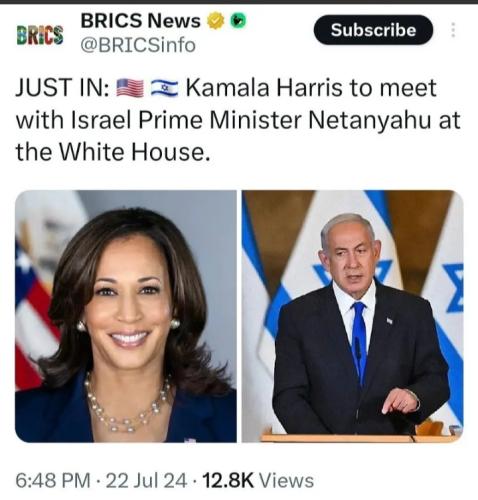Subscribe to BRICS News

click(x=373, y=30)
